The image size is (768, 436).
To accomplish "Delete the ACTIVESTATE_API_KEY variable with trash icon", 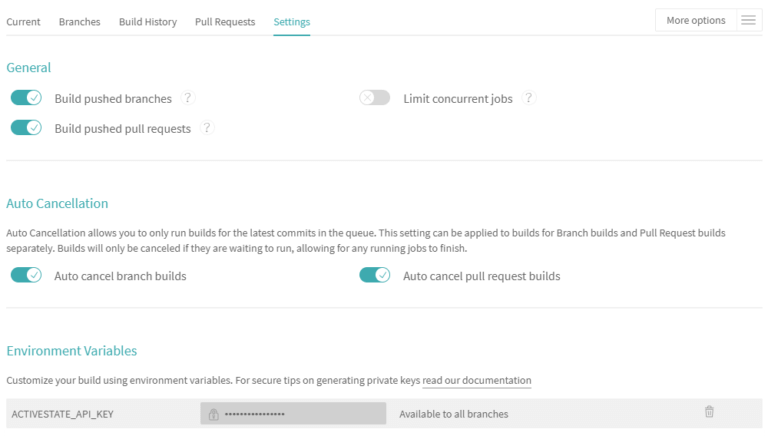I will [709, 412].
